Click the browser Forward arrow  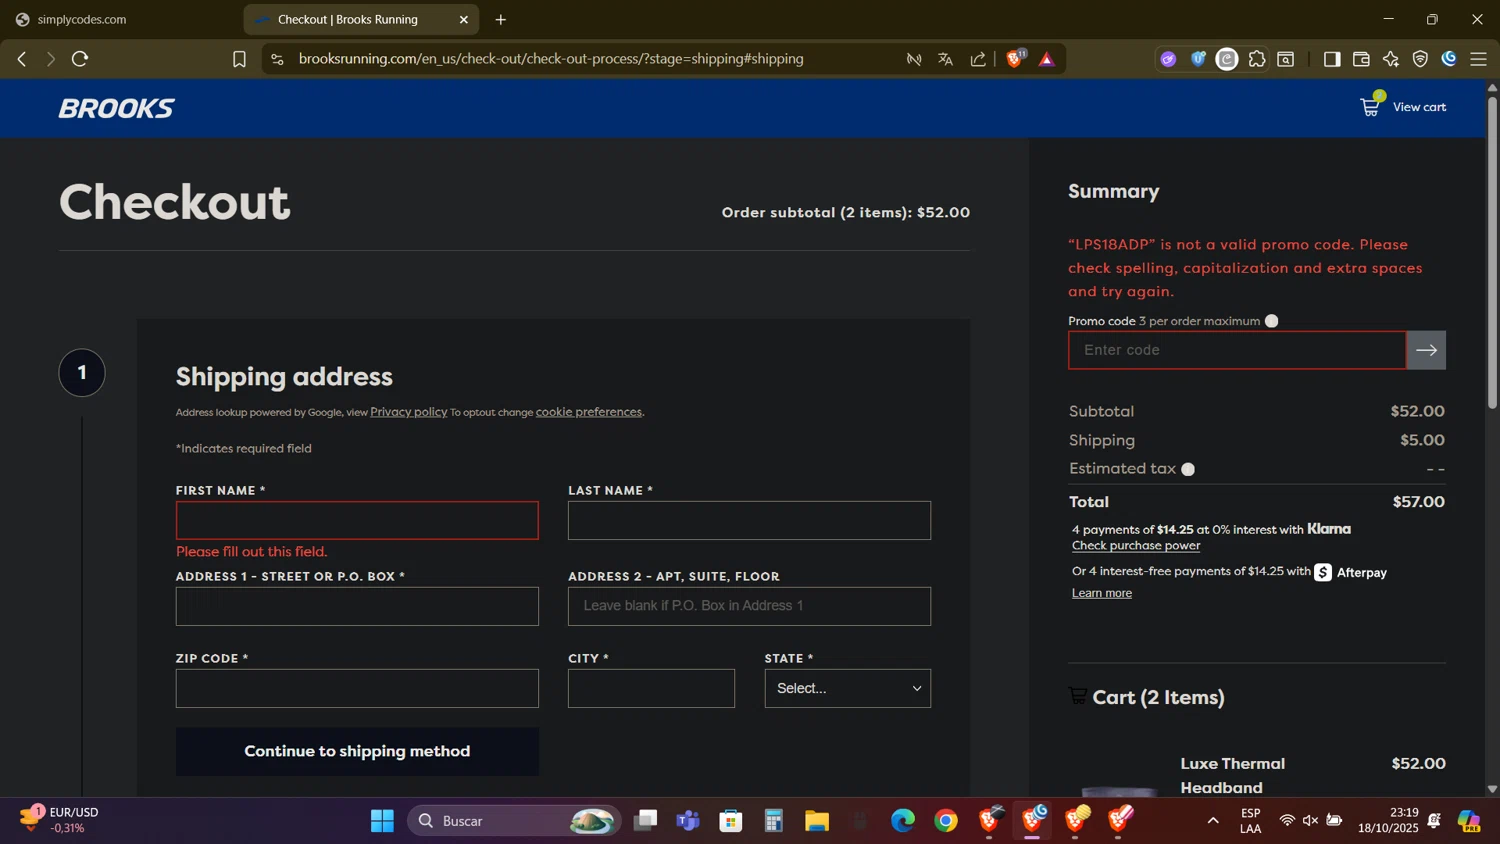pyautogui.click(x=50, y=59)
